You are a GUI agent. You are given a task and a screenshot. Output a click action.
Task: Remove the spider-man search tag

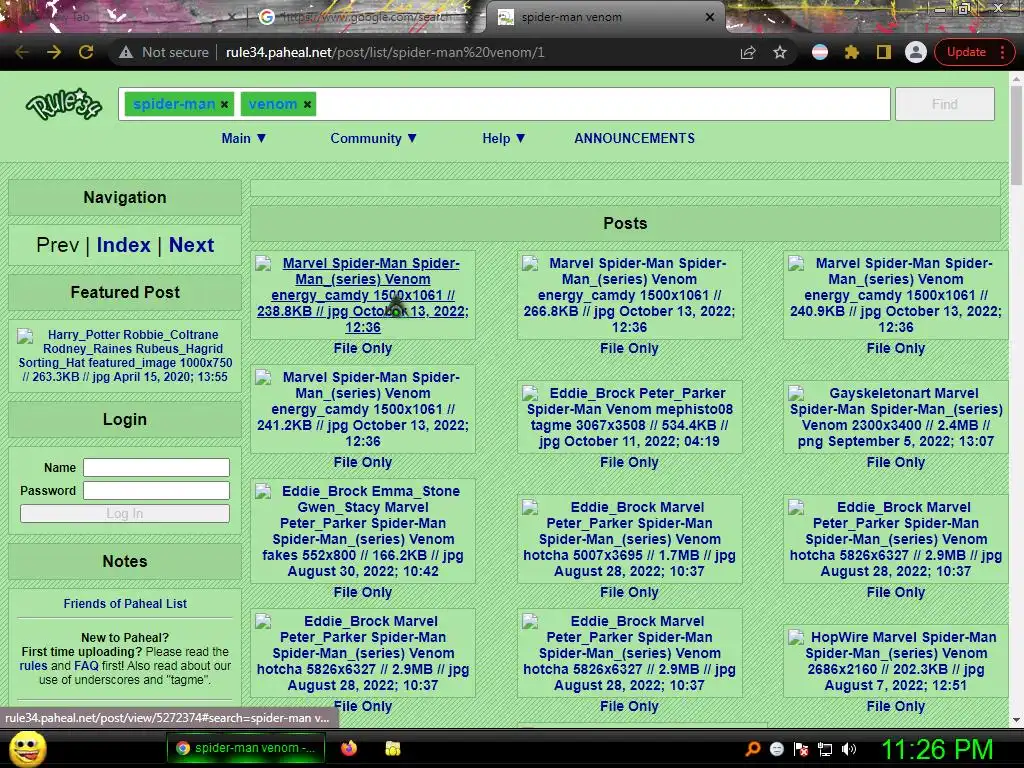(x=224, y=104)
